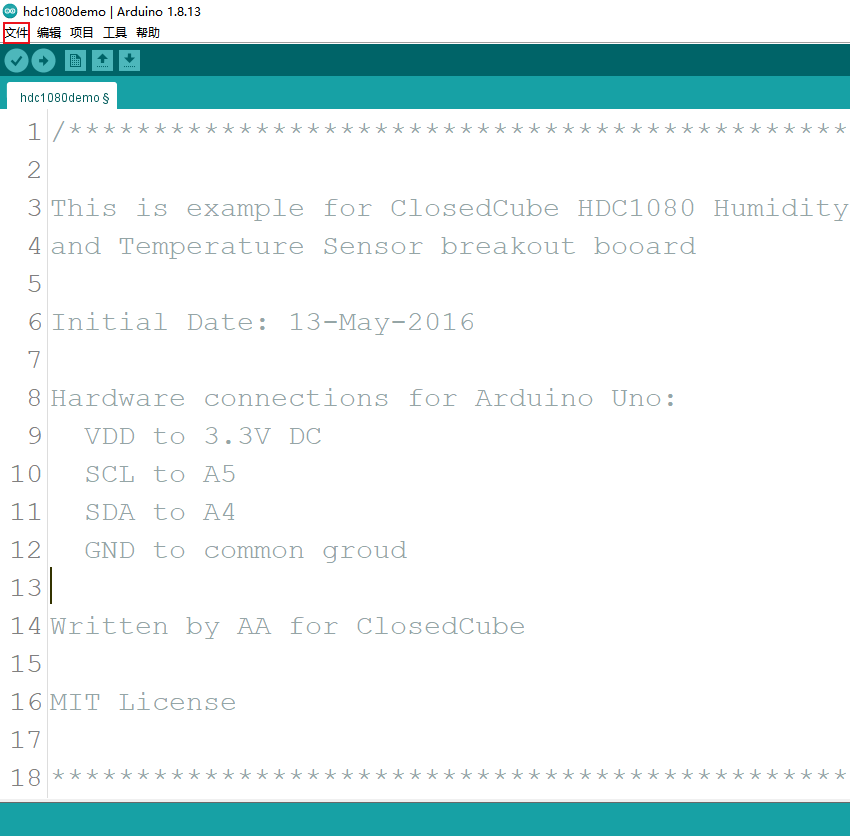This screenshot has height=836, width=850.
Task: Click the teal status bar at the bottom
Action: click(425, 820)
